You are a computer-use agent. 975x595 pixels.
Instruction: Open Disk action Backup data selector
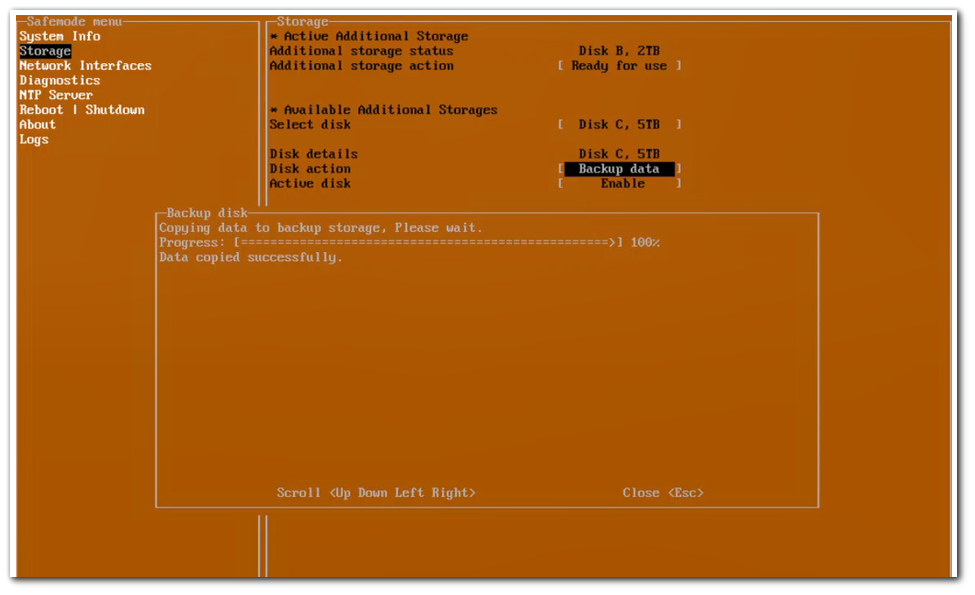point(619,169)
